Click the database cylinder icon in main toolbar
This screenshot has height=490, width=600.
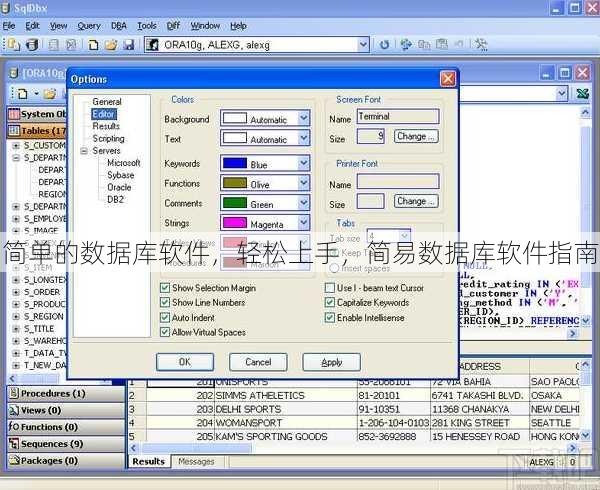[x=32, y=45]
